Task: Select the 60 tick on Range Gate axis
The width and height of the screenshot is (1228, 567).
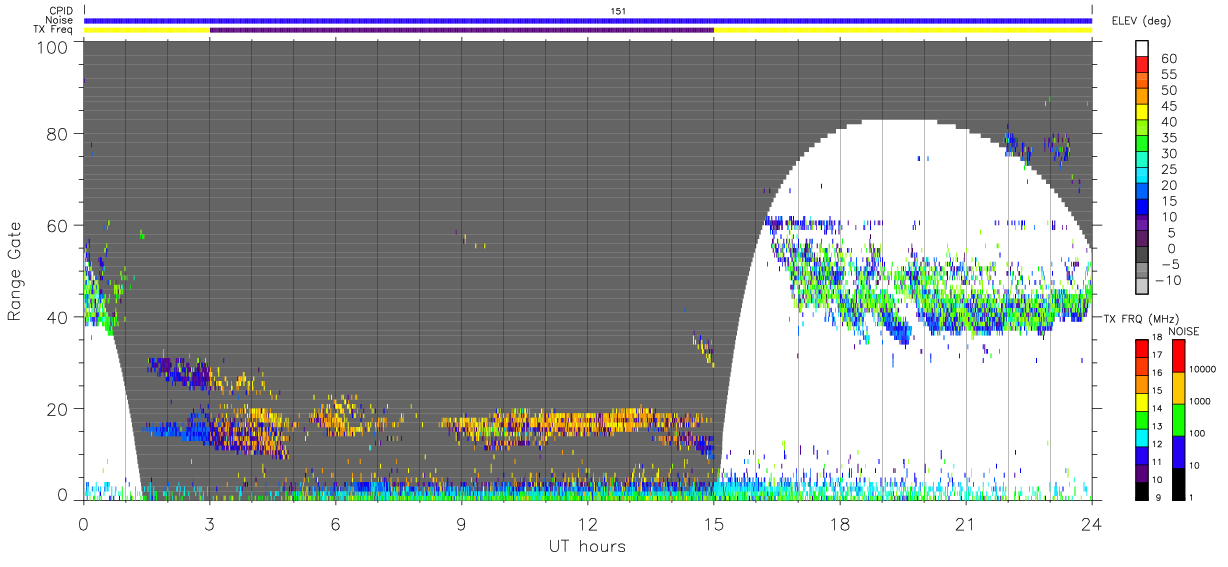Action: pos(57,226)
